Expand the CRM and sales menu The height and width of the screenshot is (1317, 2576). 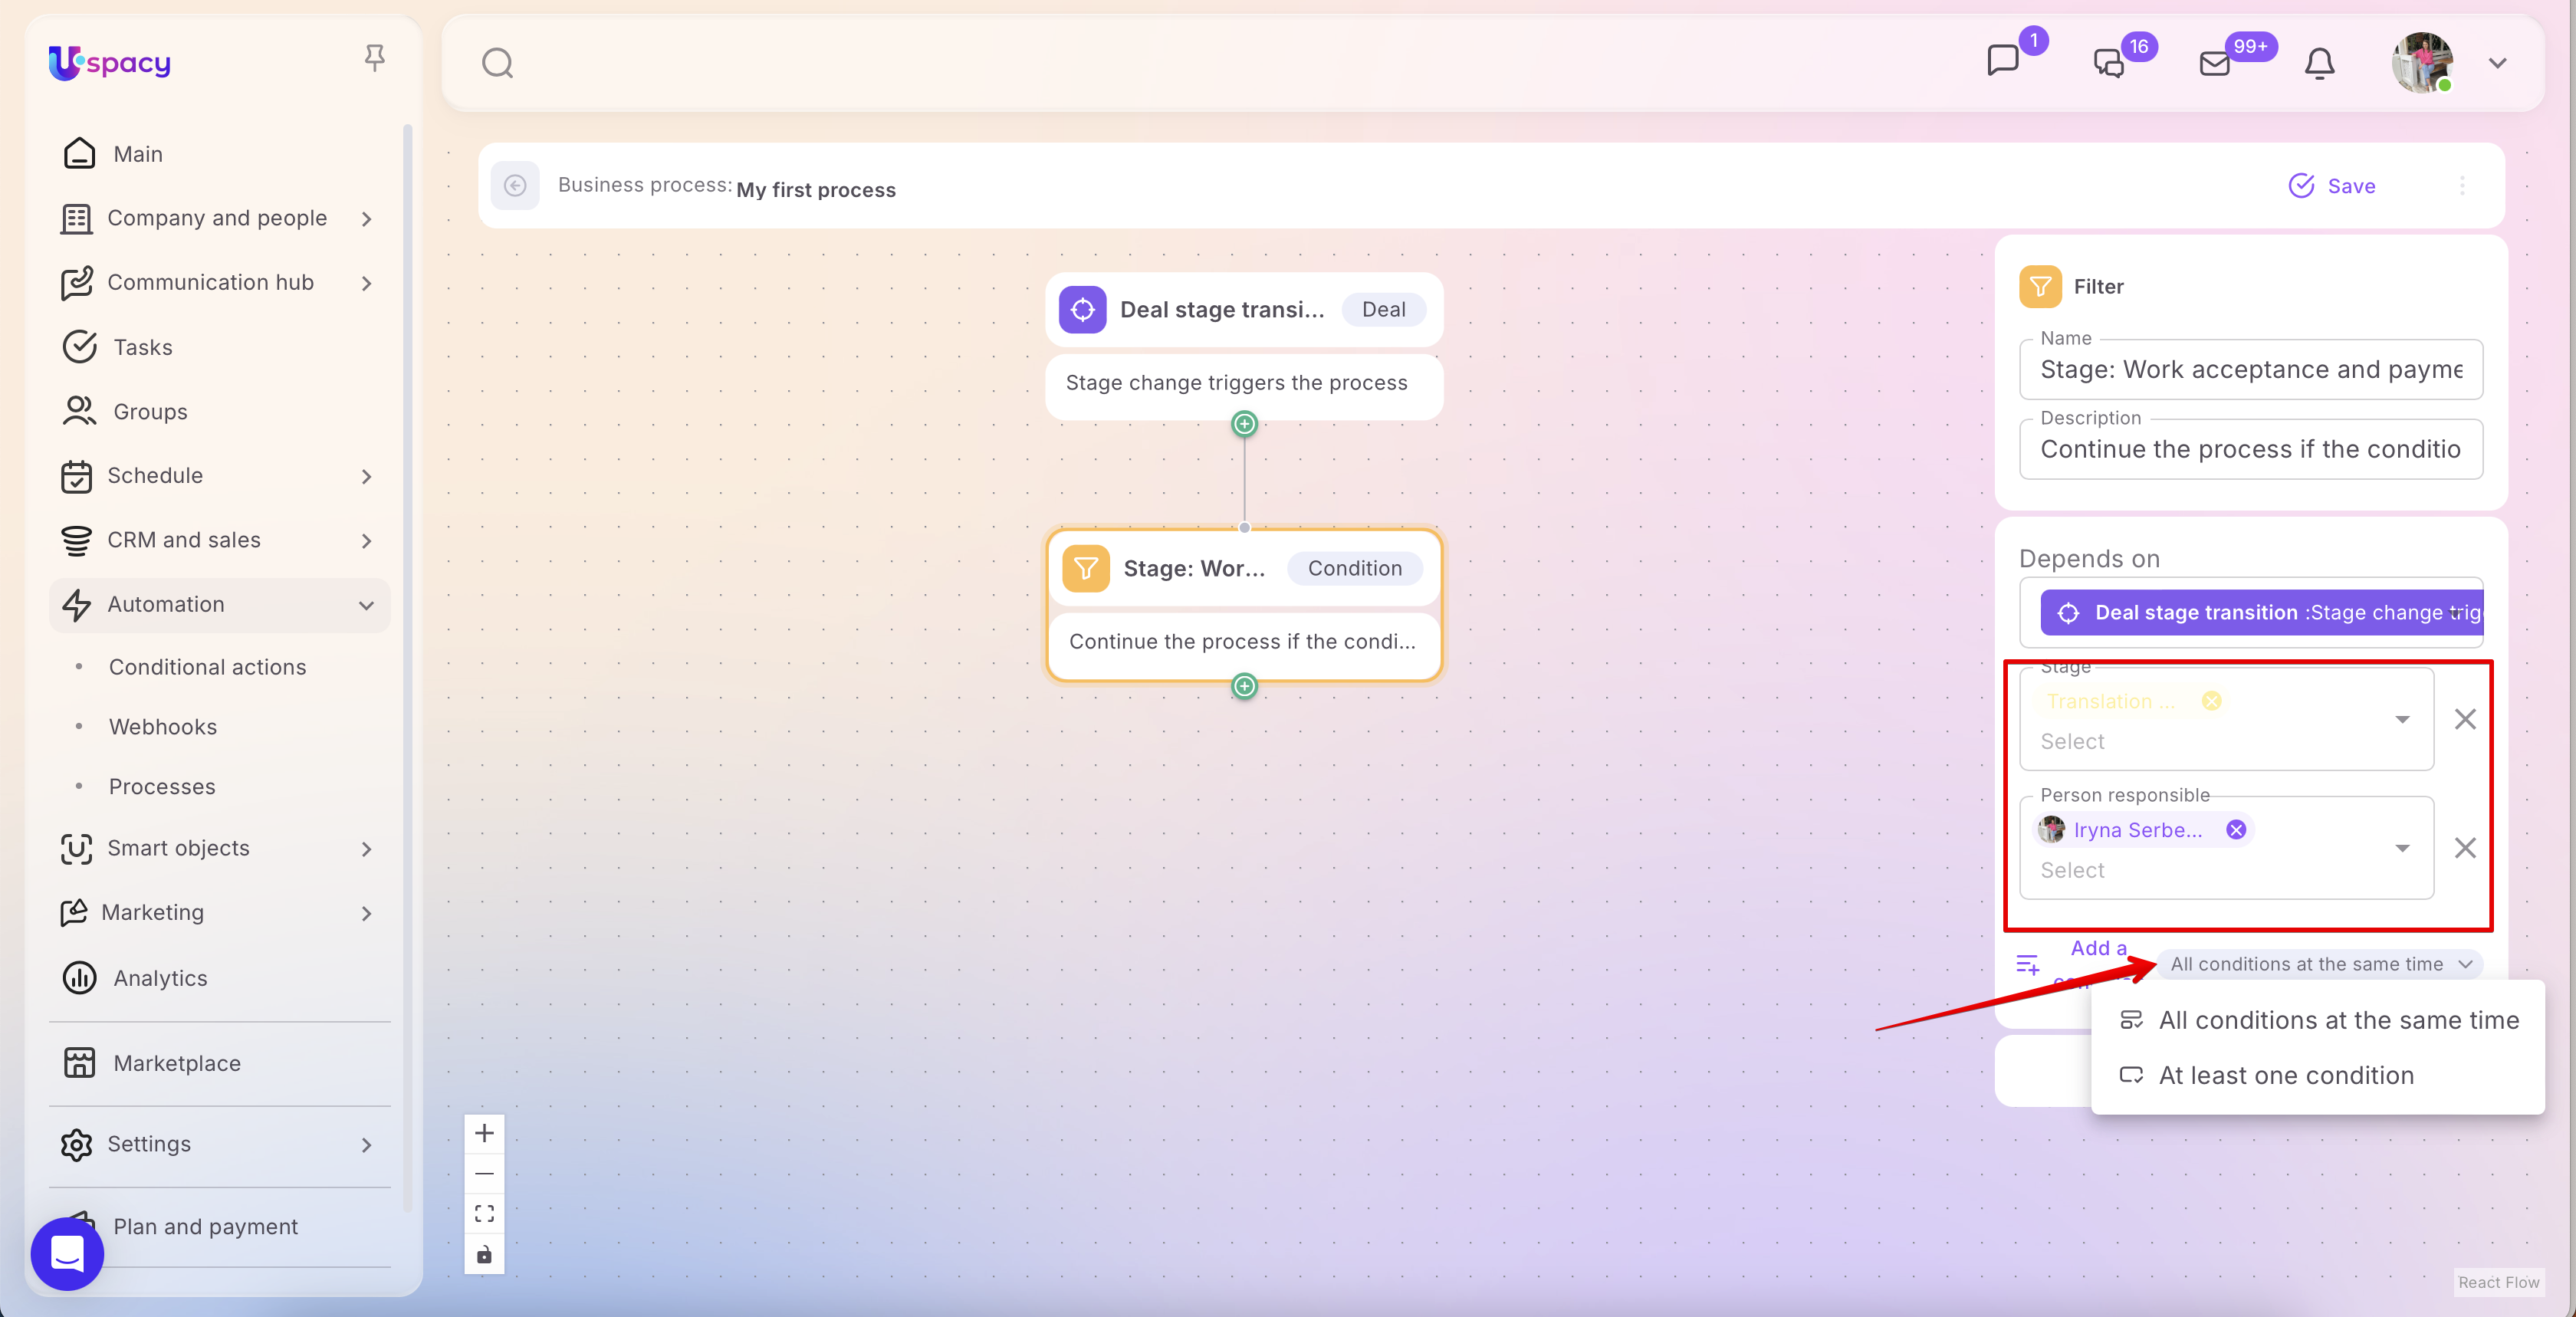click(366, 541)
